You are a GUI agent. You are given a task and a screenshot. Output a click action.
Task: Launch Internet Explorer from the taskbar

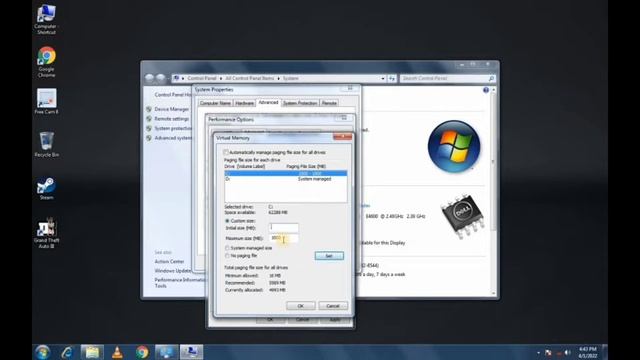[x=67, y=352]
